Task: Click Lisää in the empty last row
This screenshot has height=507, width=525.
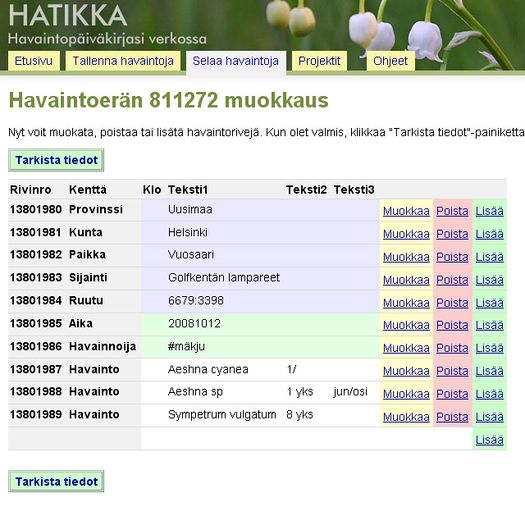Action: (x=490, y=440)
